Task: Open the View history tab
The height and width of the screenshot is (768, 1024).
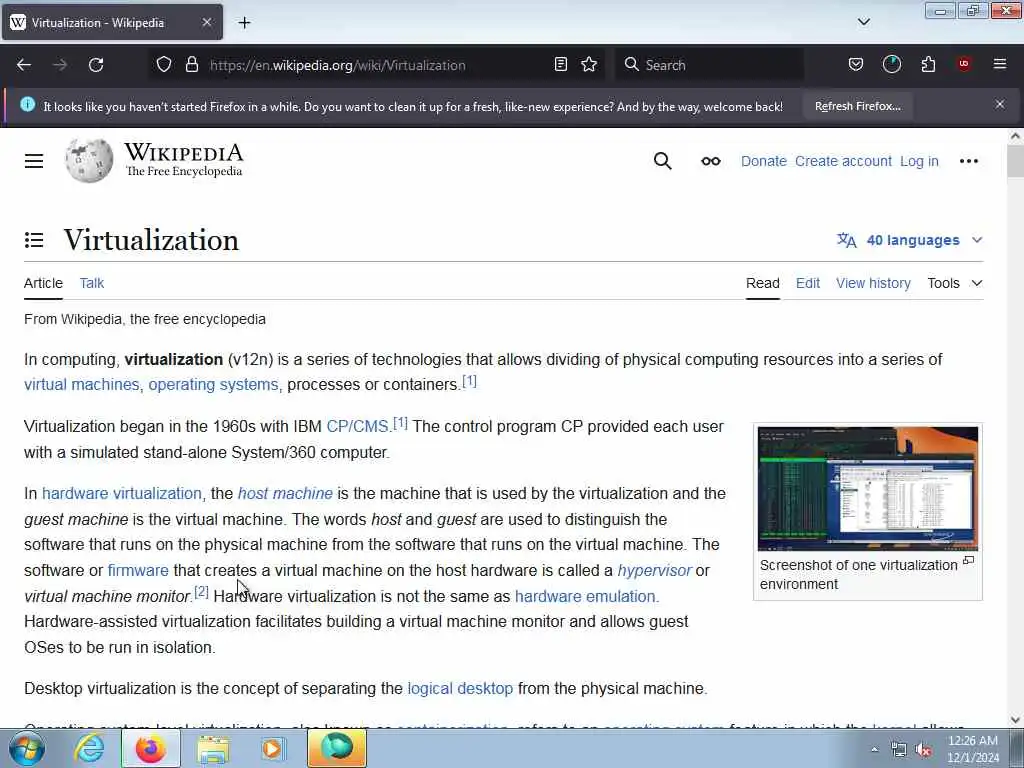Action: 873,283
